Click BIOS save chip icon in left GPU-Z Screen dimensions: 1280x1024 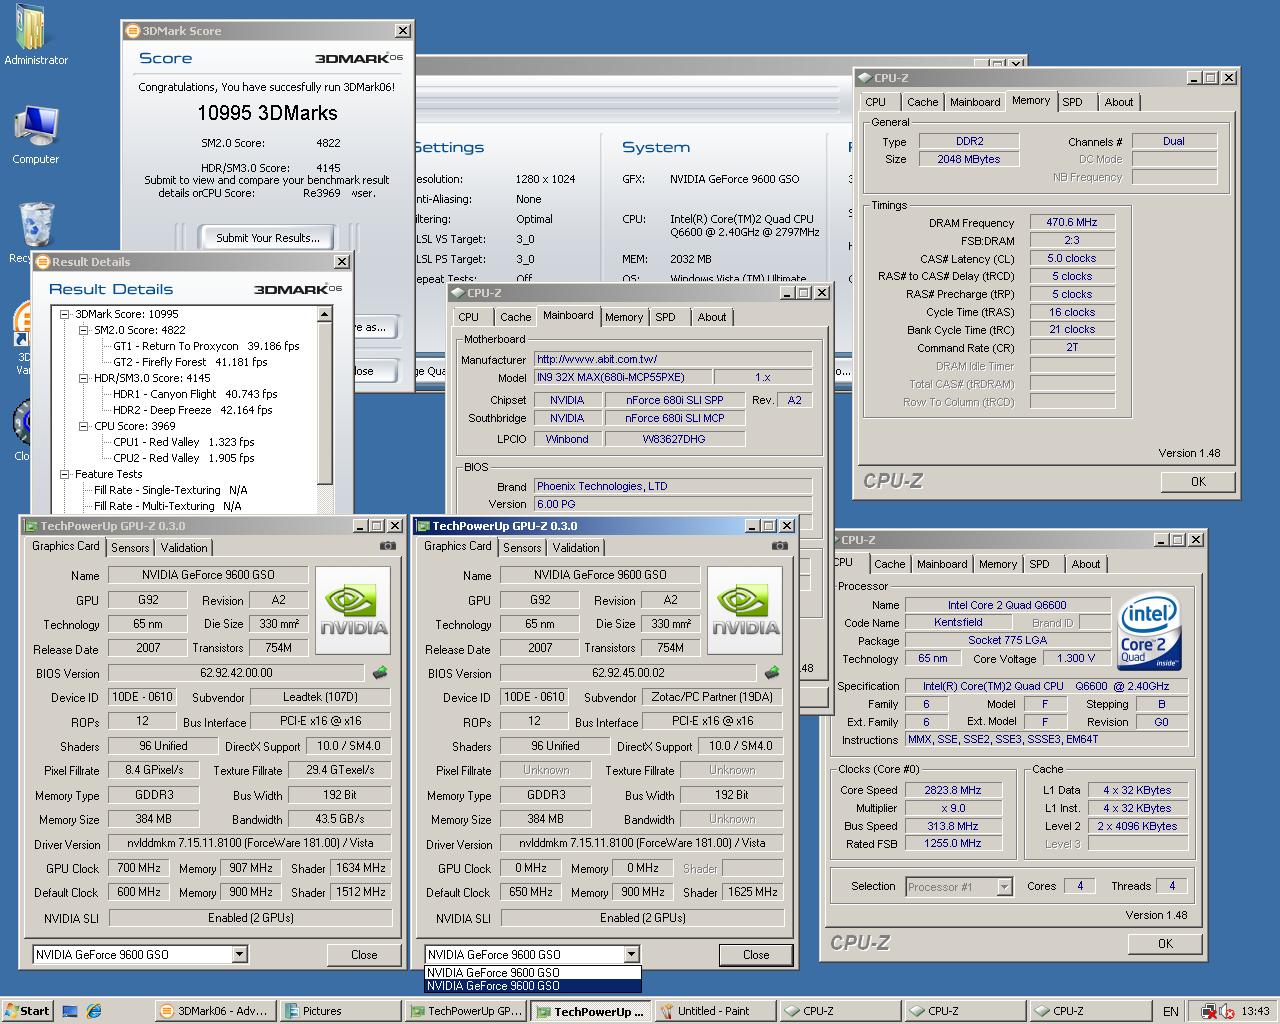click(380, 673)
